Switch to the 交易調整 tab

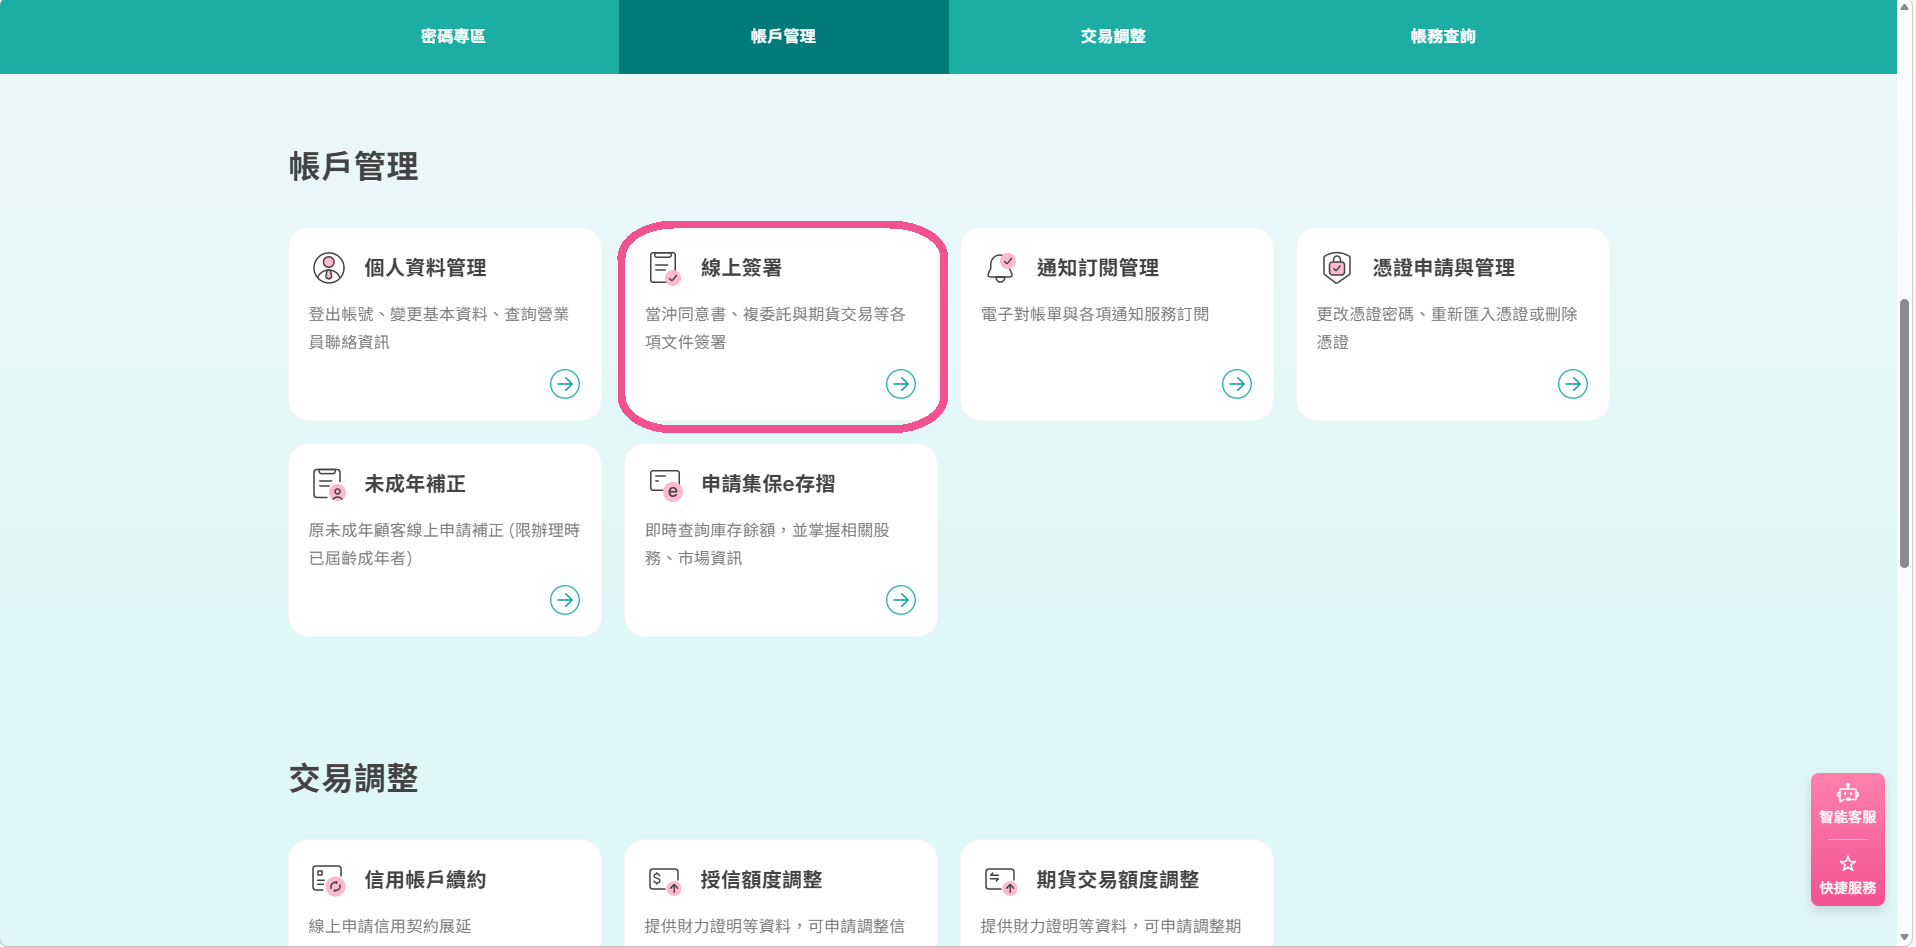coord(1113,36)
